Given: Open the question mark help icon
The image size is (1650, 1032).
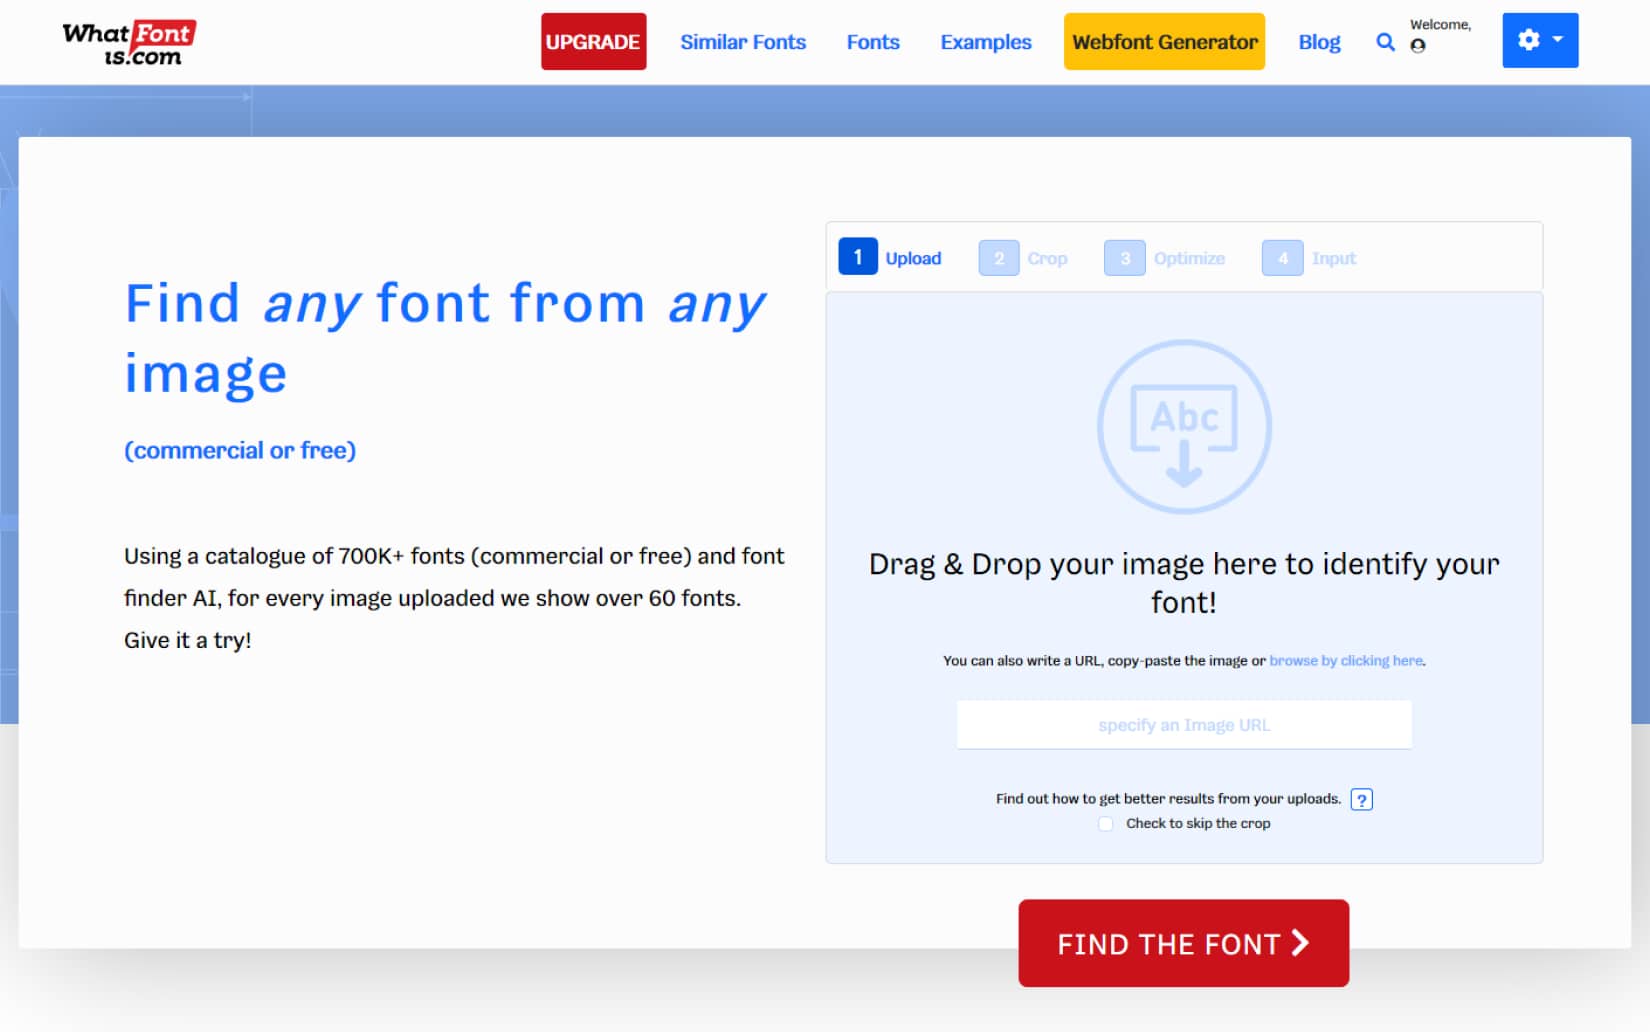Looking at the screenshot, I should 1361,799.
